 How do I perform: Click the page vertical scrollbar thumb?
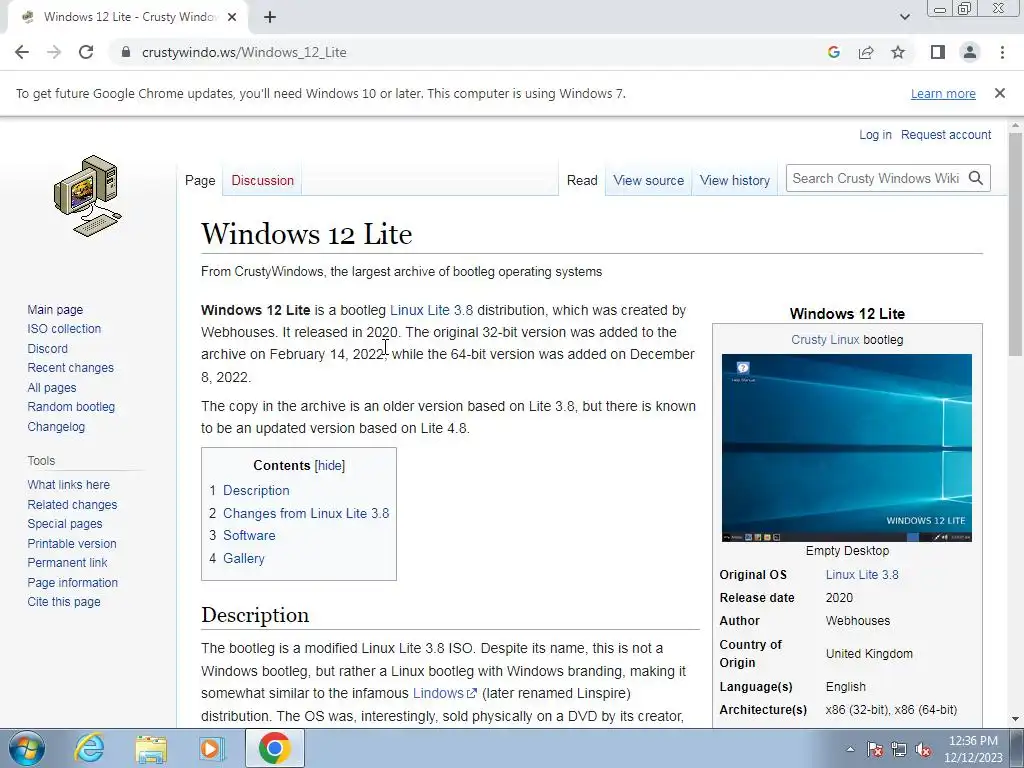1015,244
